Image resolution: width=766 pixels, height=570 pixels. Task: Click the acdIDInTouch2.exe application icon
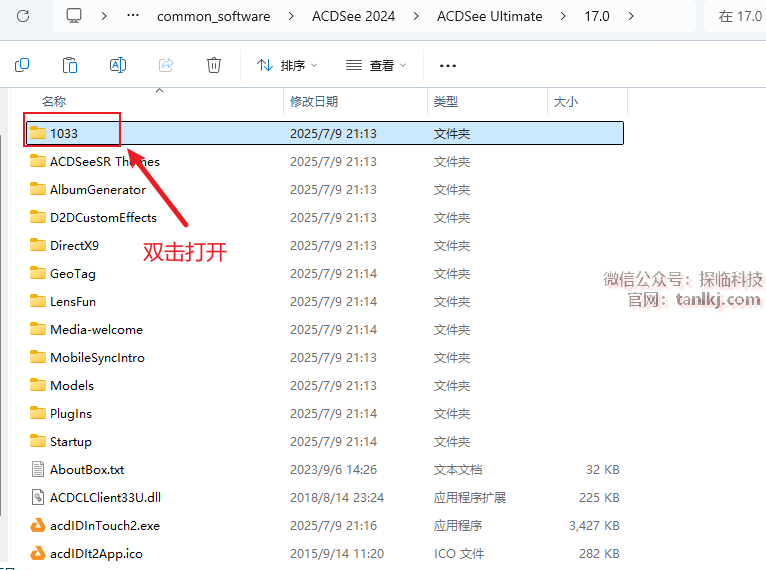pyautogui.click(x=38, y=525)
